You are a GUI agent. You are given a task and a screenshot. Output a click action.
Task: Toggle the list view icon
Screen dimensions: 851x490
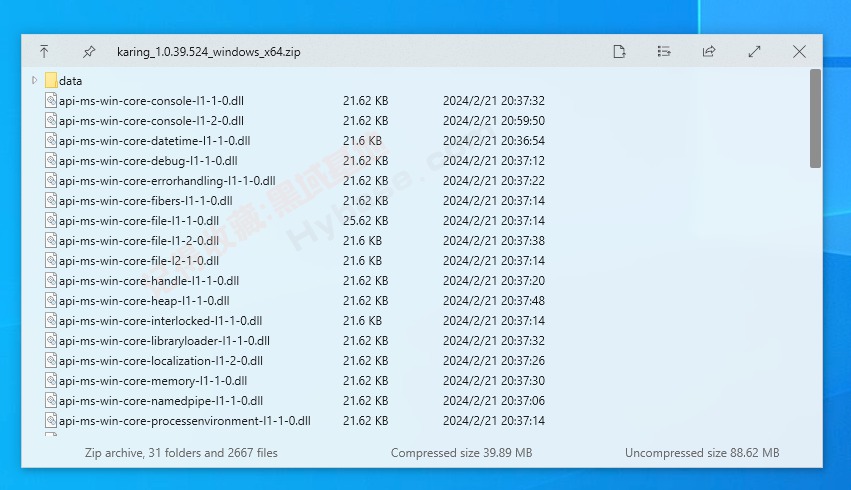[x=664, y=52]
